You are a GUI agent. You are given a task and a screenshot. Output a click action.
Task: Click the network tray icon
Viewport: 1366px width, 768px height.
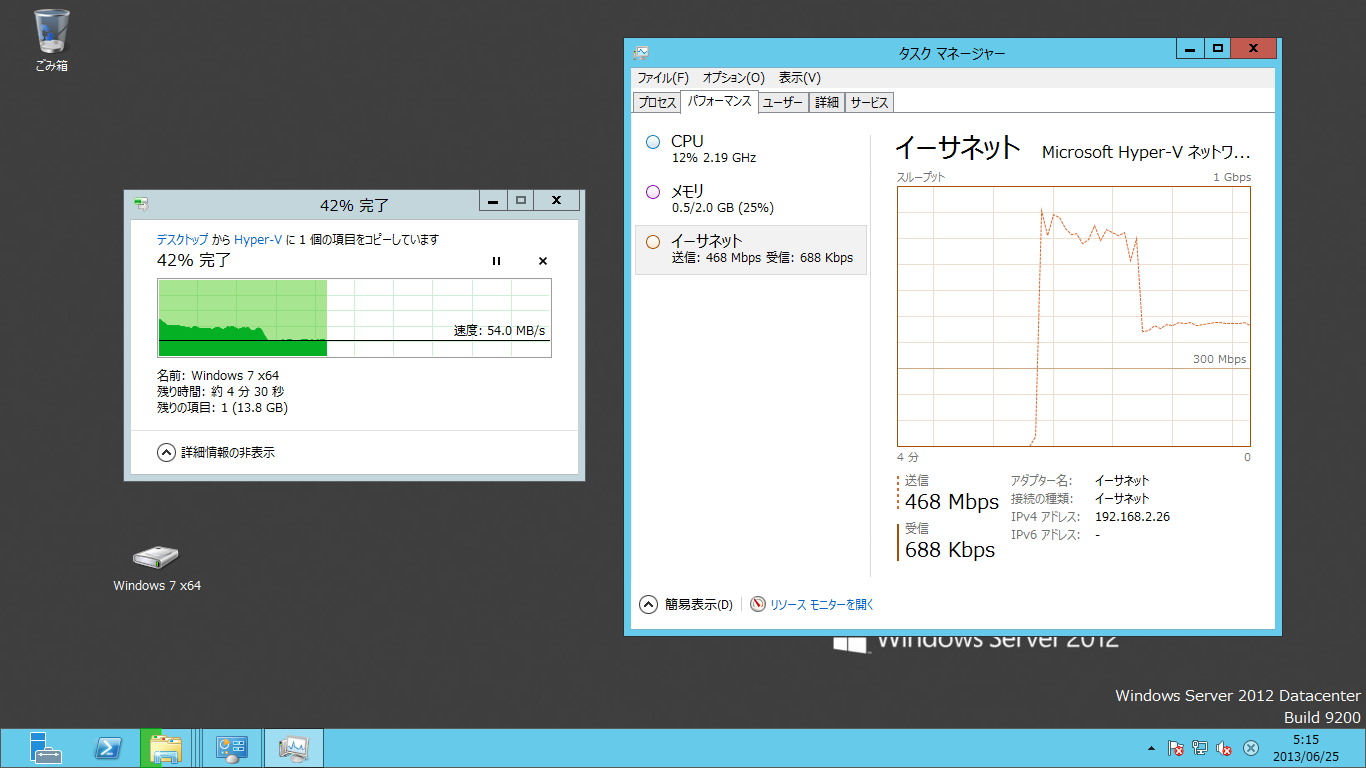pos(1200,748)
